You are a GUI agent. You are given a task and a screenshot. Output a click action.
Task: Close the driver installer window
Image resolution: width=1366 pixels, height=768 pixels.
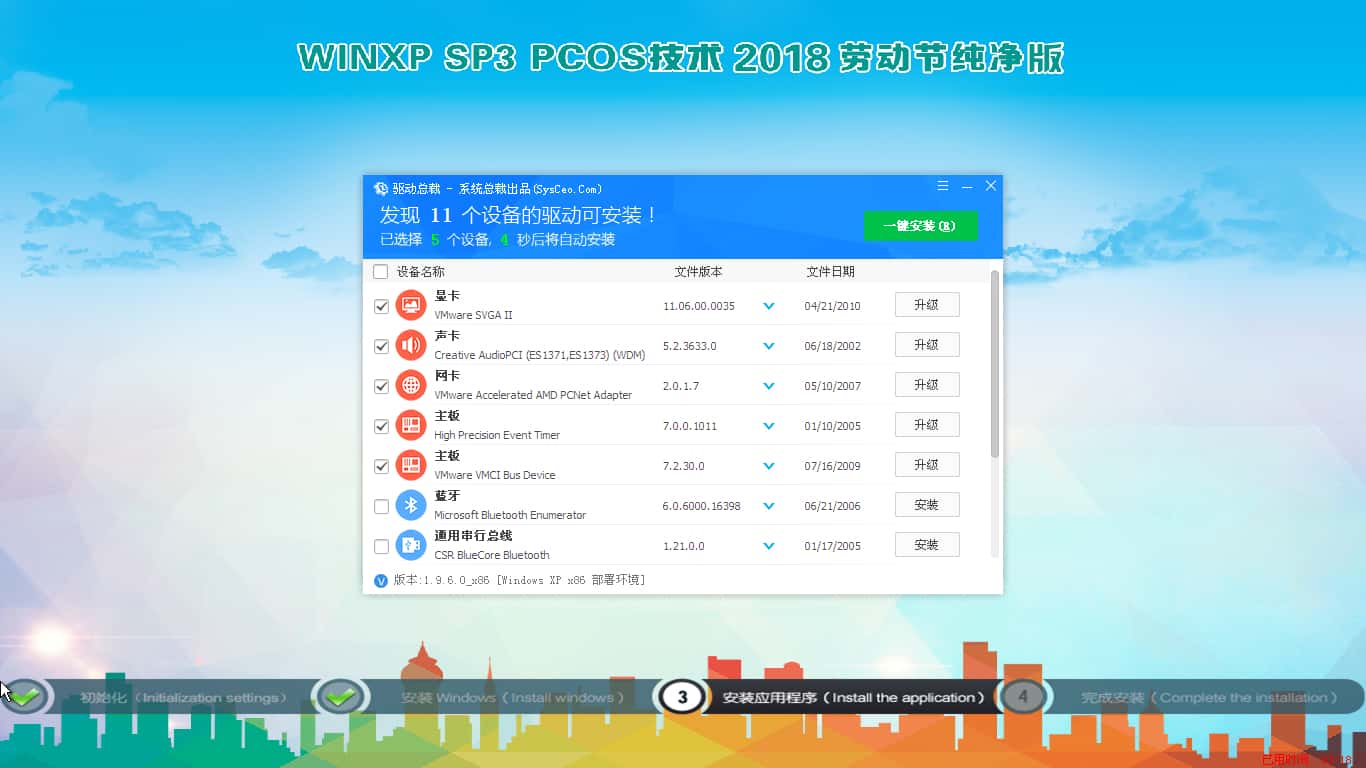tap(991, 186)
